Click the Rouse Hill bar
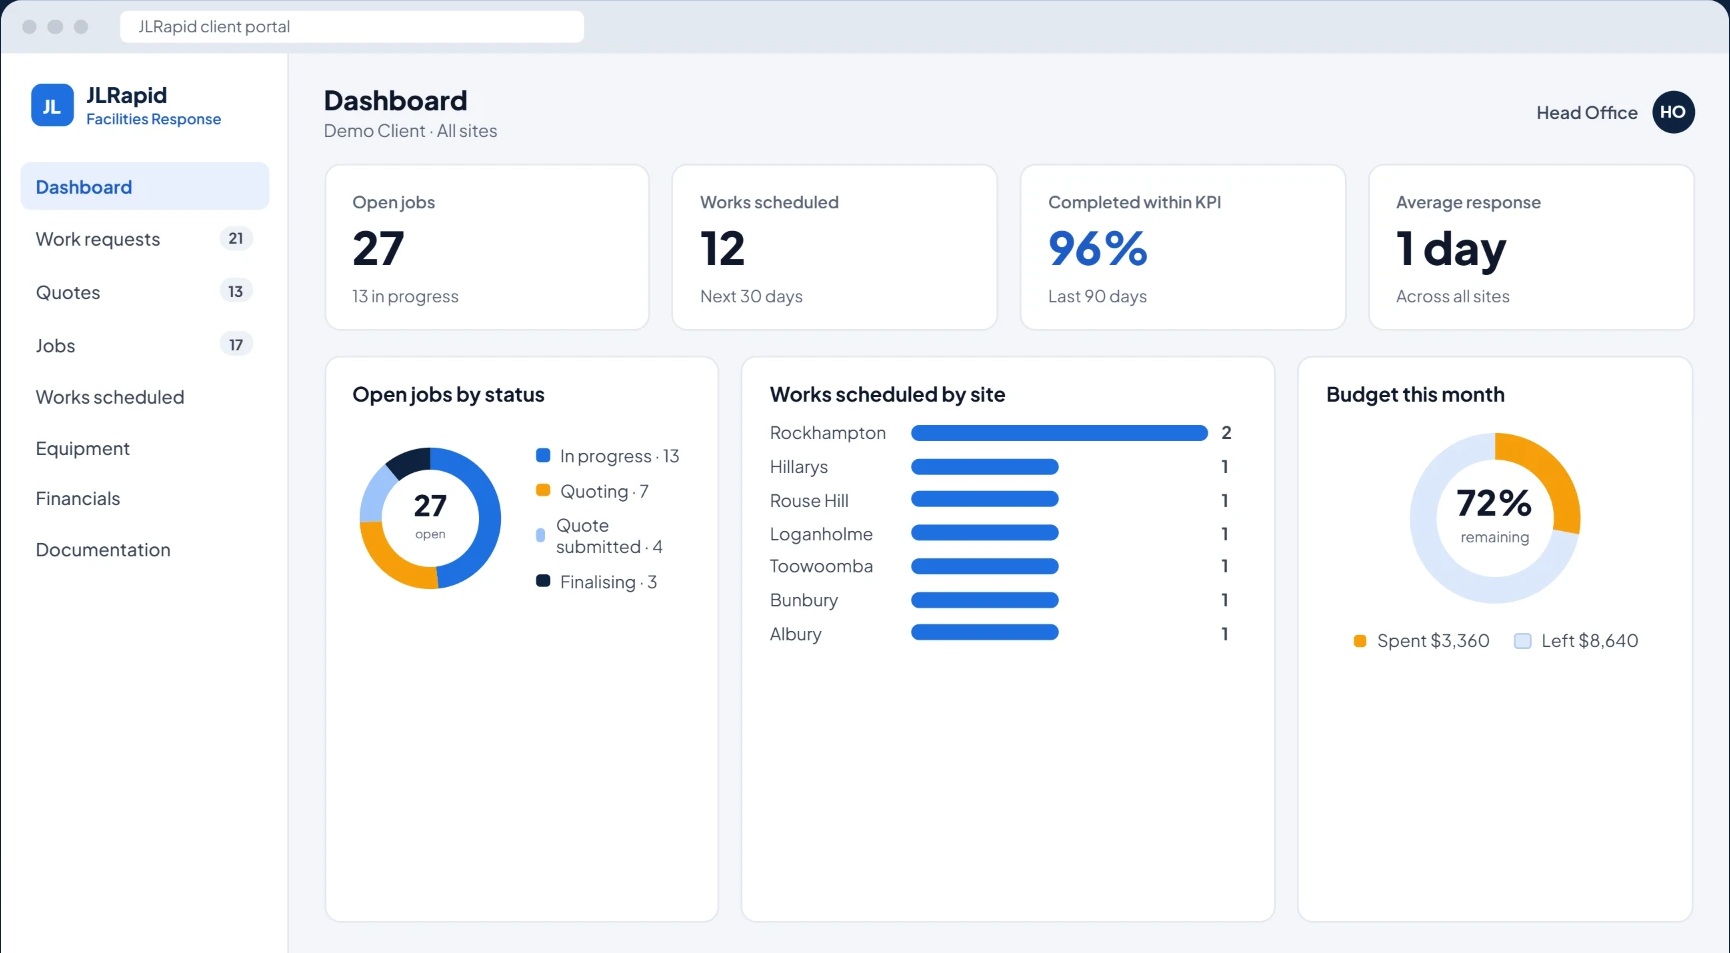This screenshot has width=1730, height=953. [x=985, y=500]
